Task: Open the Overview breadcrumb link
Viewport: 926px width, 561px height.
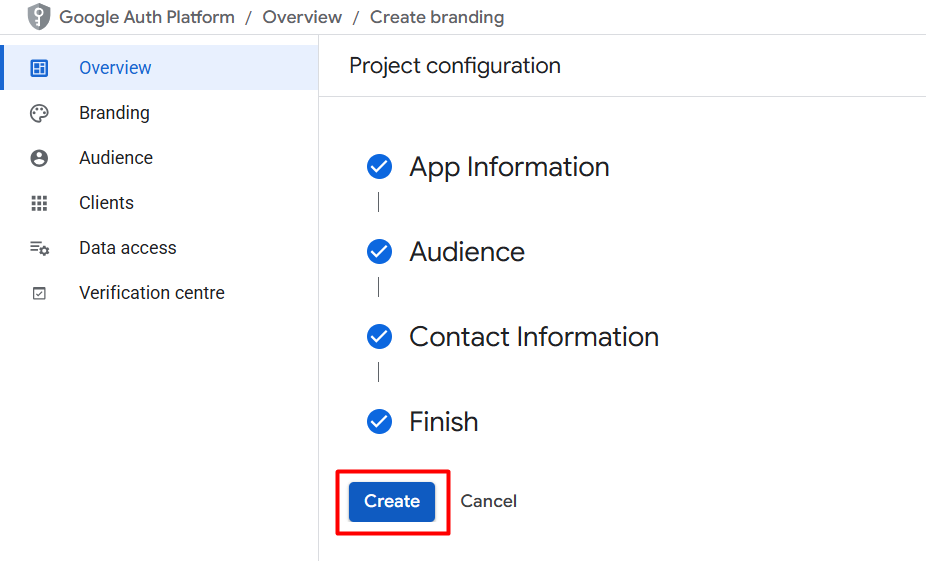Action: pos(302,17)
